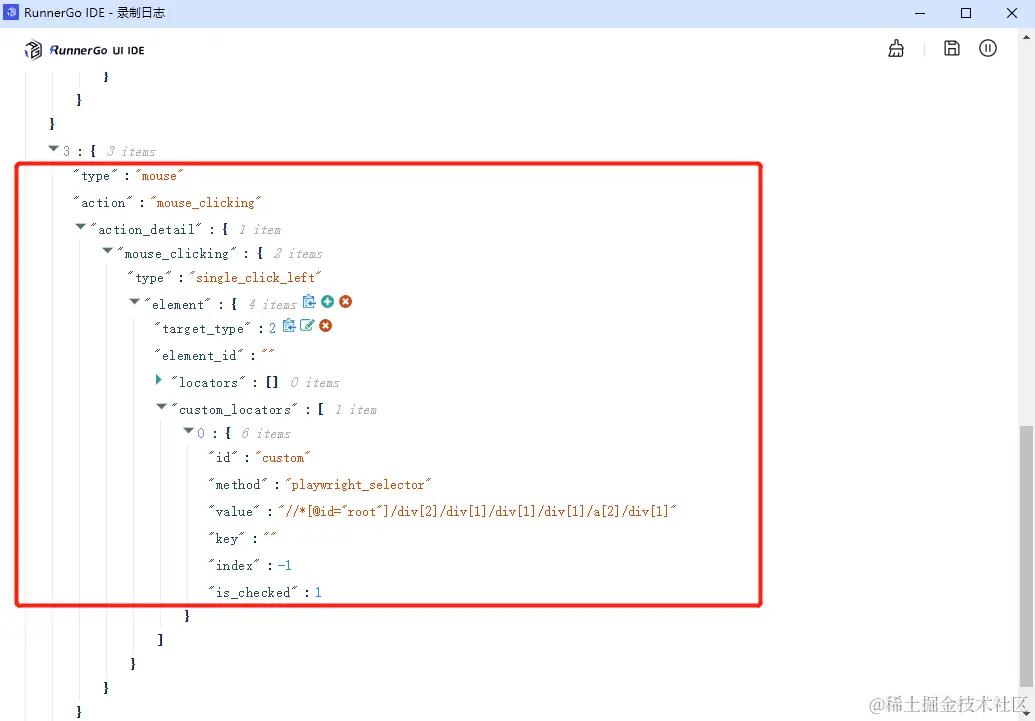
Task: Collapse the "action_detail" node
Action: (81, 226)
